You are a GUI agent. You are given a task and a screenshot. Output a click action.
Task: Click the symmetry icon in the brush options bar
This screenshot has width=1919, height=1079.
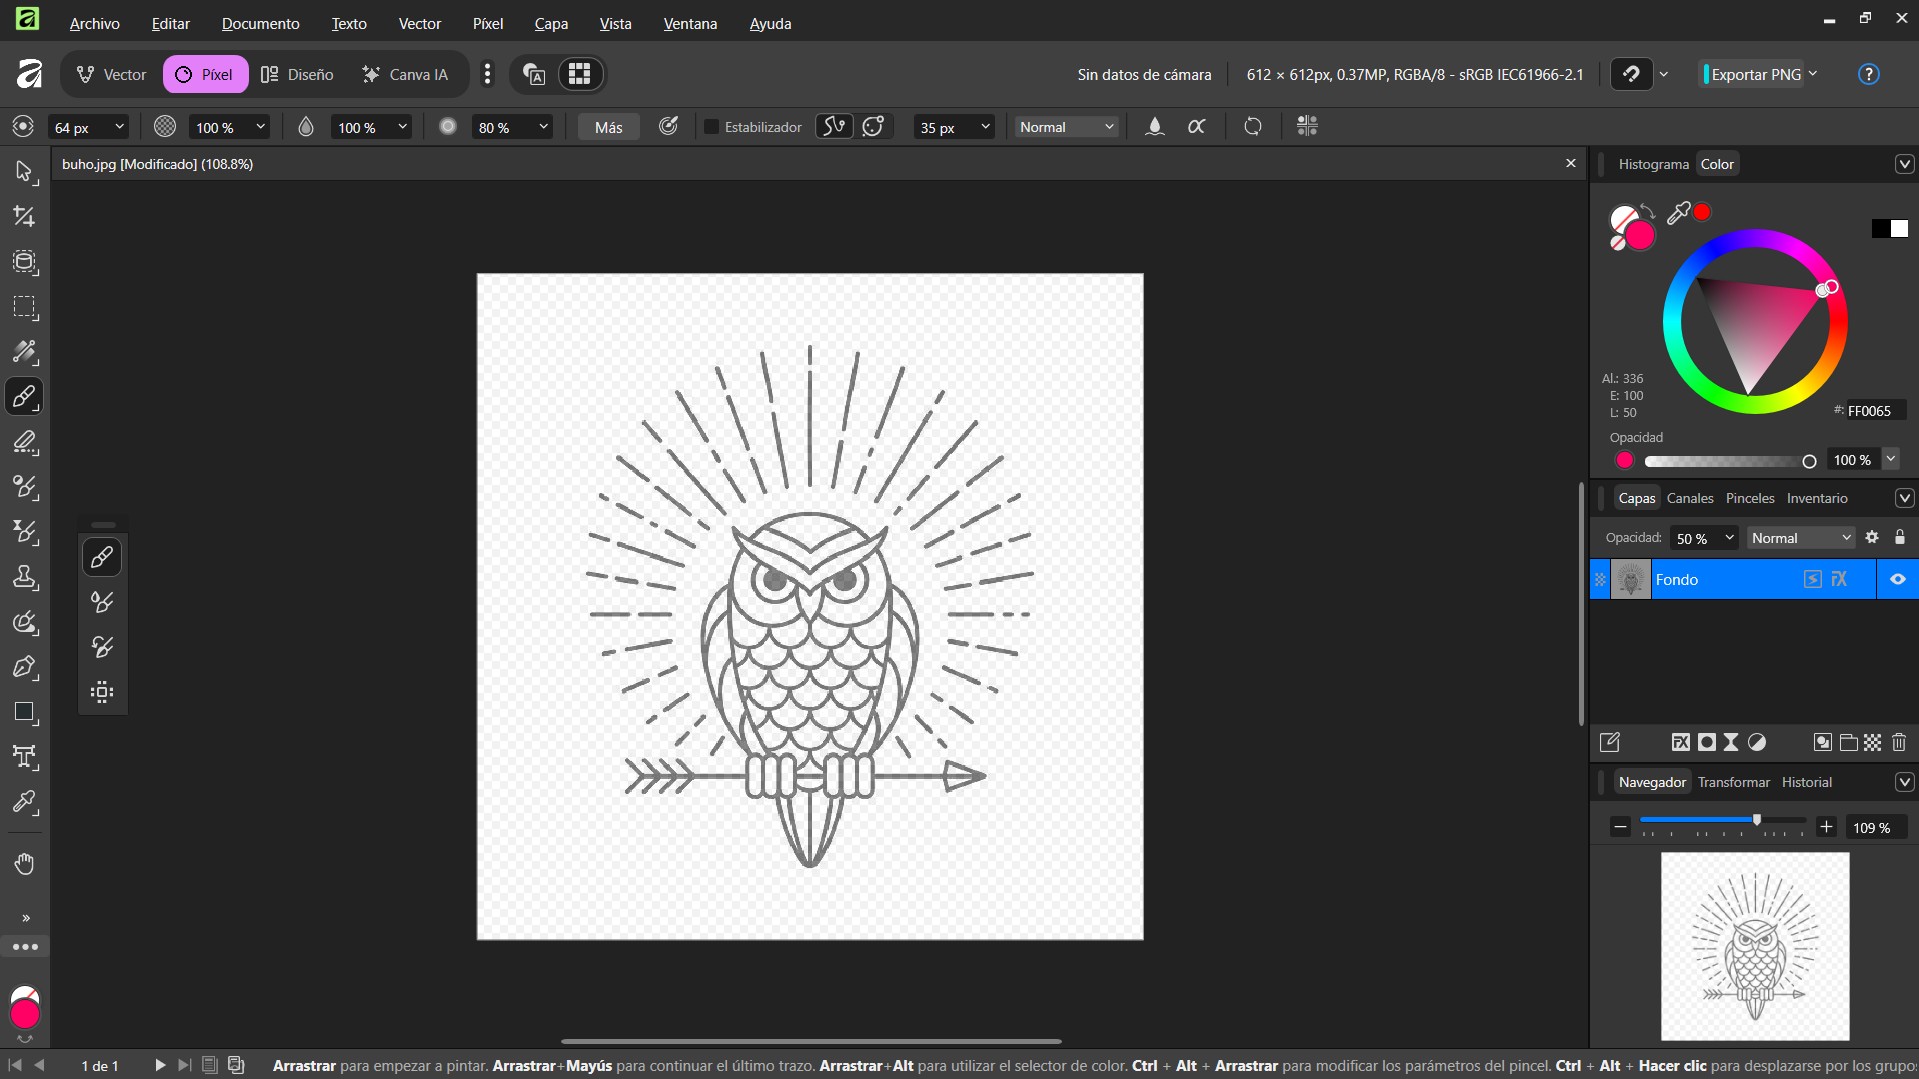1307,126
